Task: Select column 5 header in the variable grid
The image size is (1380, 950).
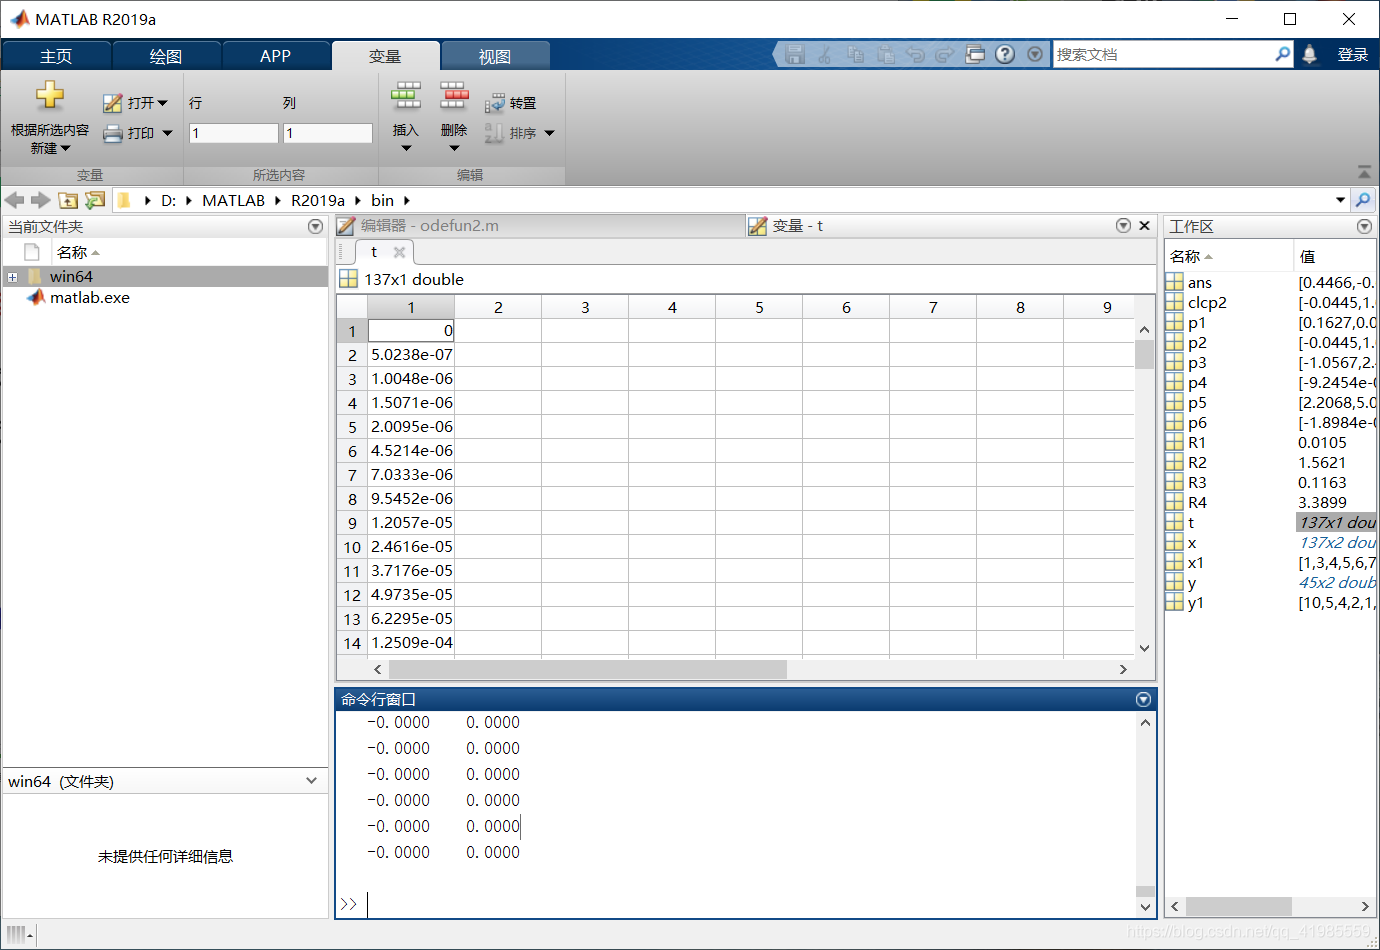Action: click(759, 307)
